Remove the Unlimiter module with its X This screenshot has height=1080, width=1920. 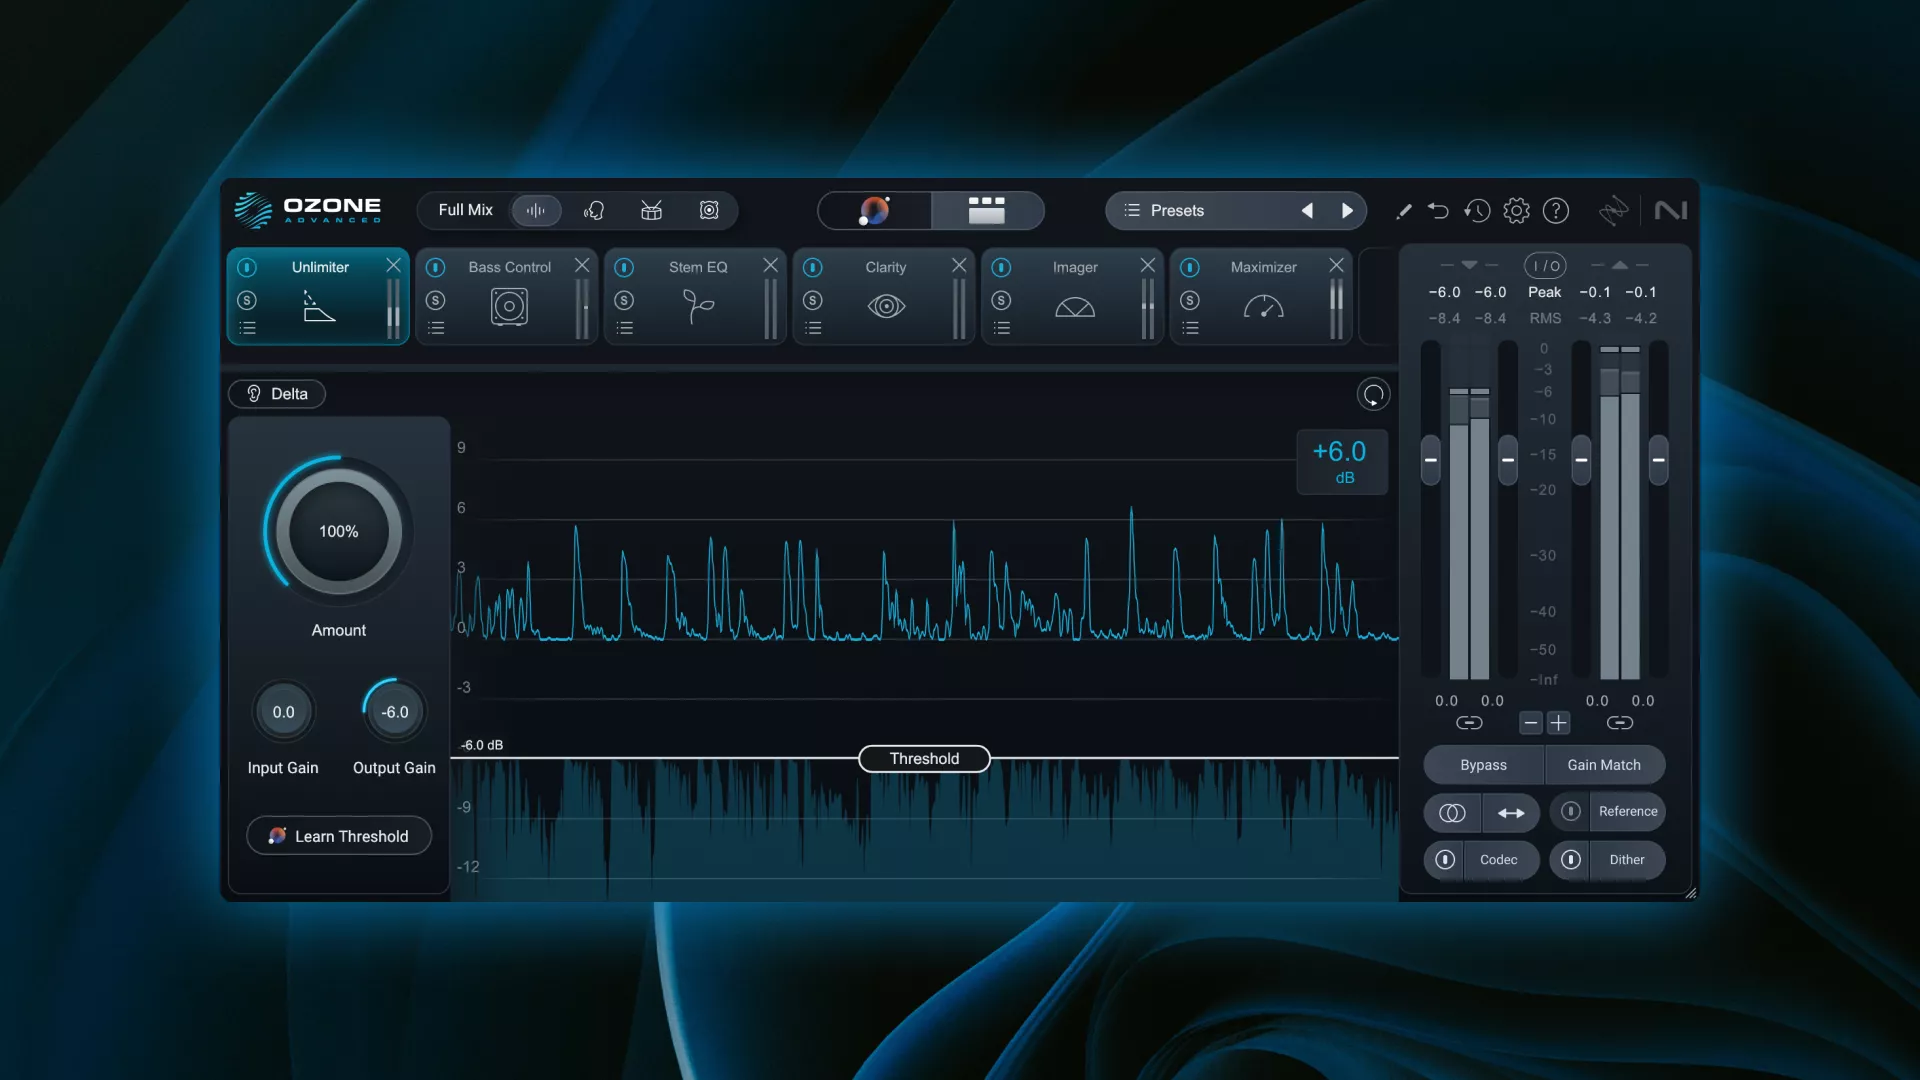tap(392, 265)
